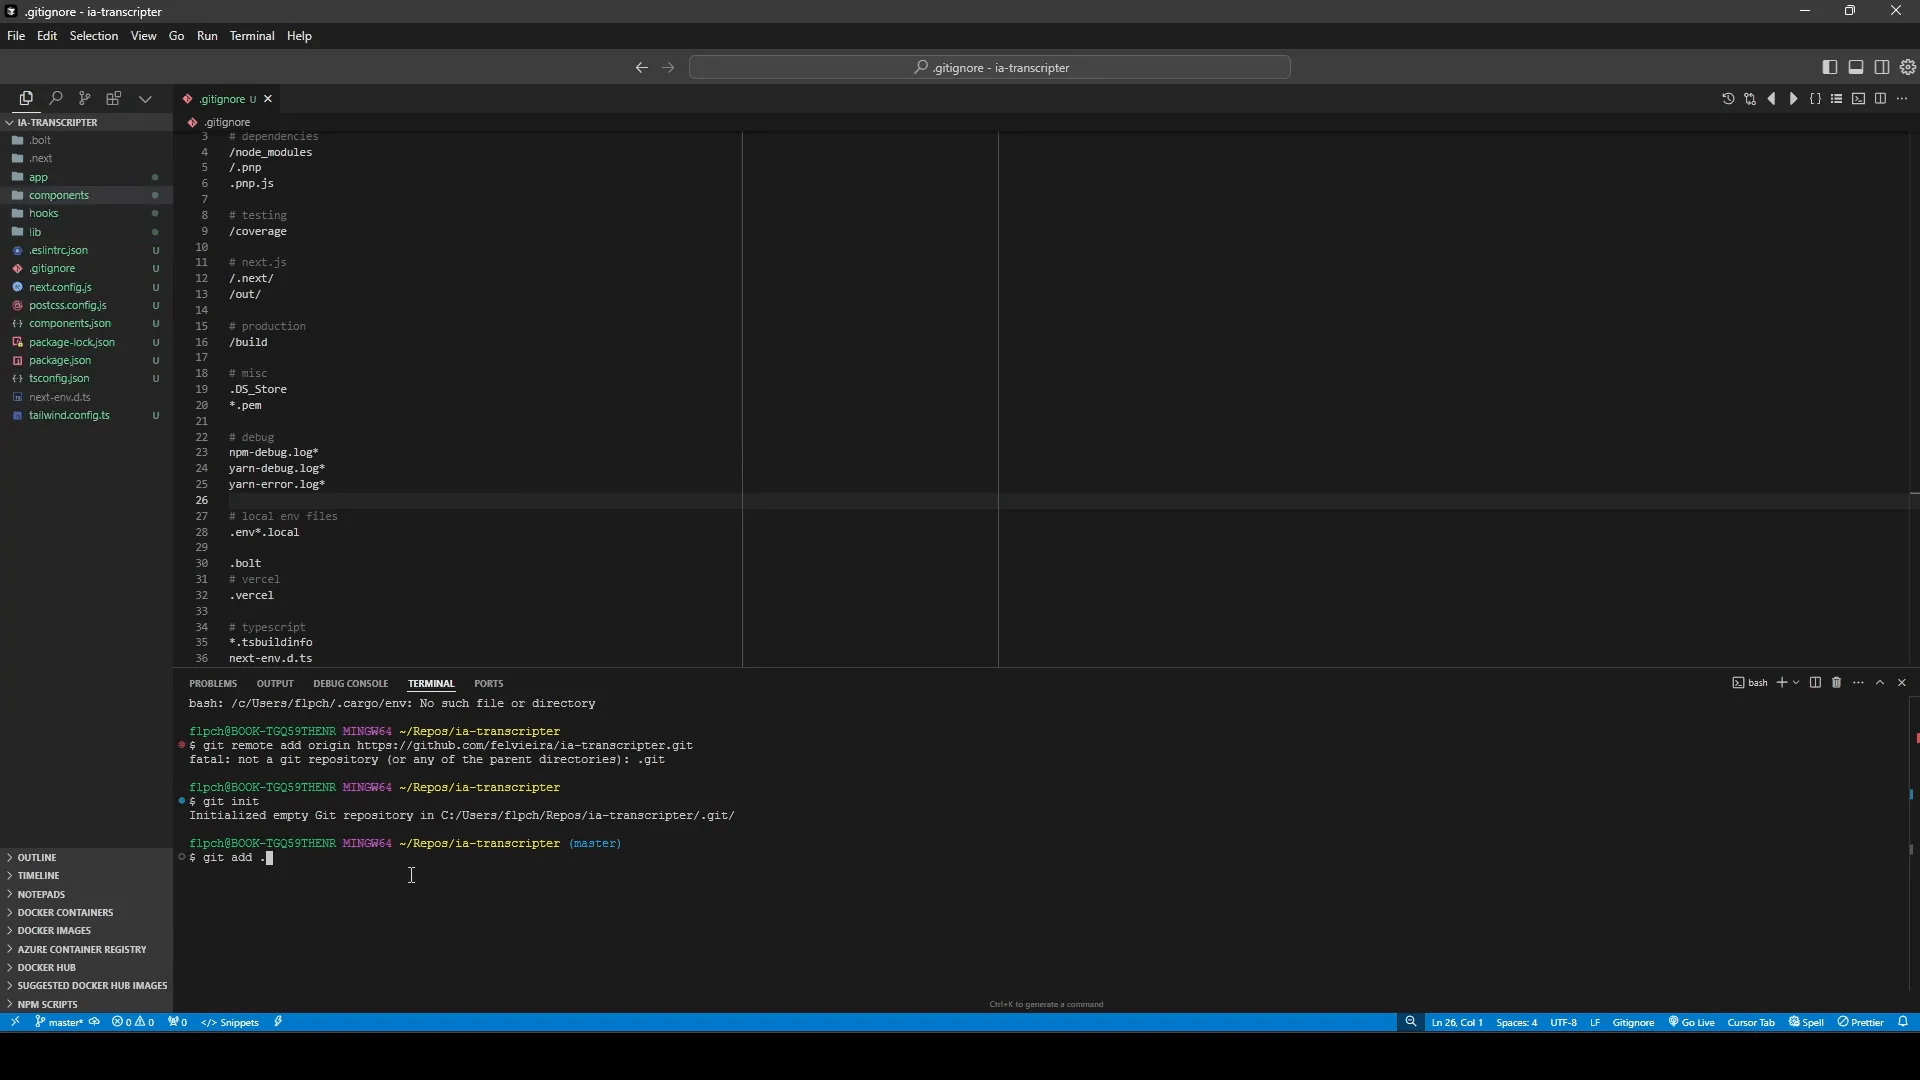Expand the app folder
Image resolution: width=1920 pixels, height=1080 pixels.
(x=86, y=177)
